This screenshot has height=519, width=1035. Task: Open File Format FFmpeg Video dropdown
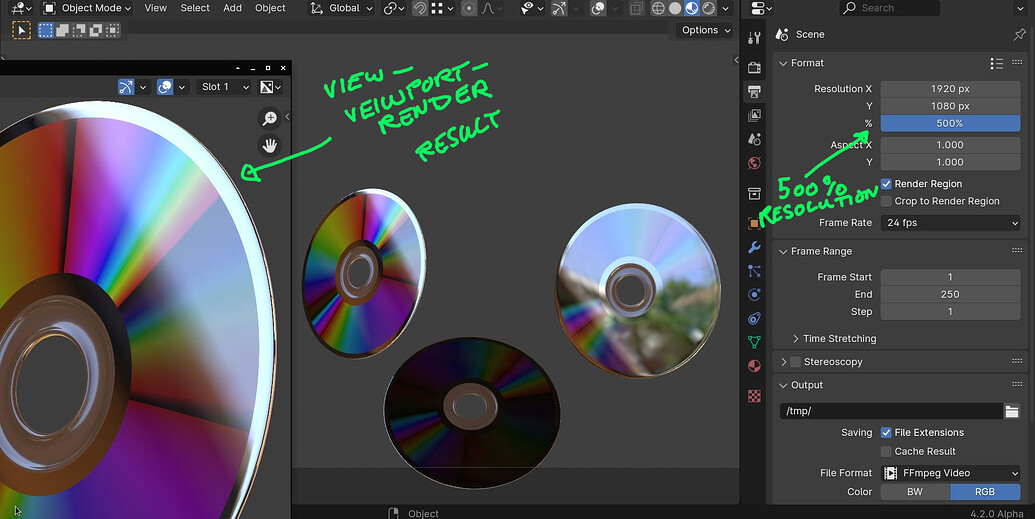tap(951, 473)
